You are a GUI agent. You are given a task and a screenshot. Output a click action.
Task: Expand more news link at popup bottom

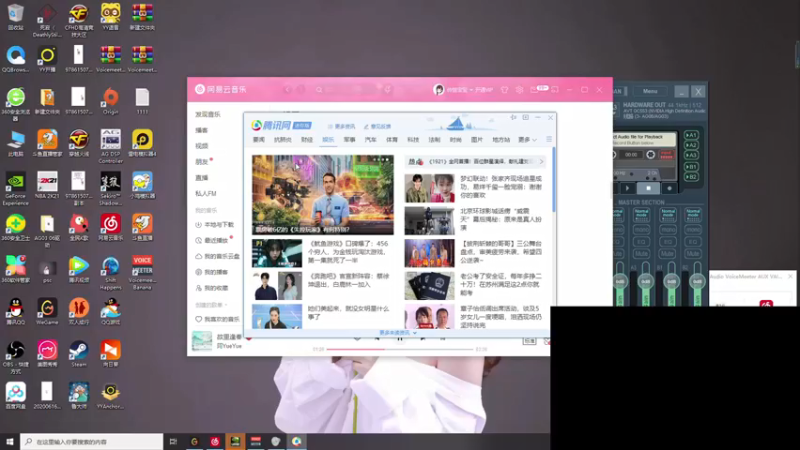(397, 333)
